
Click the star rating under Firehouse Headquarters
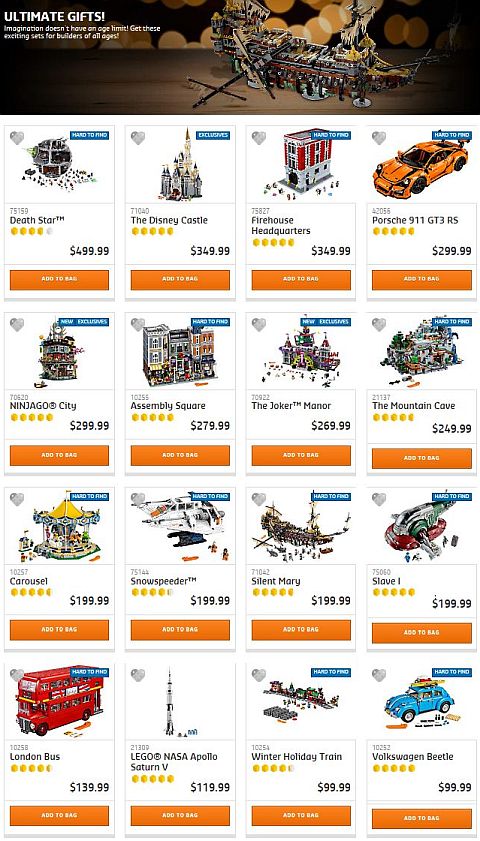click(274, 242)
